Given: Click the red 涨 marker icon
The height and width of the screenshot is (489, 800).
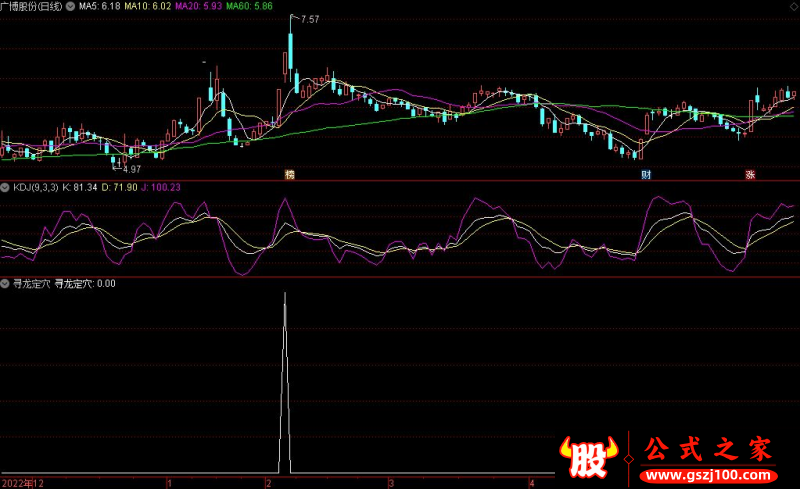Looking at the screenshot, I should click(749, 174).
